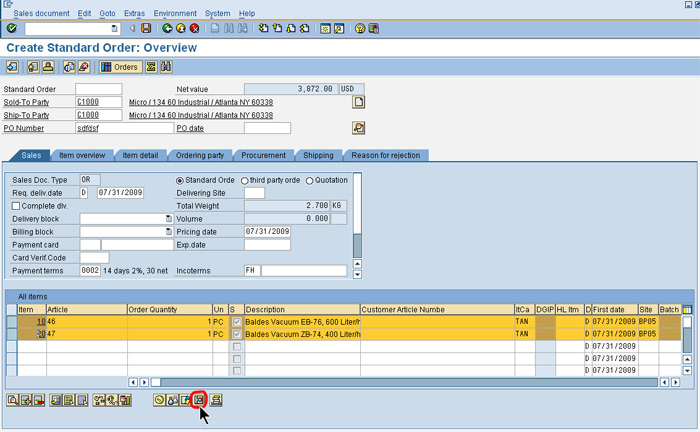Open the Billing block dropdown
The height and width of the screenshot is (432, 700).
(x=169, y=231)
